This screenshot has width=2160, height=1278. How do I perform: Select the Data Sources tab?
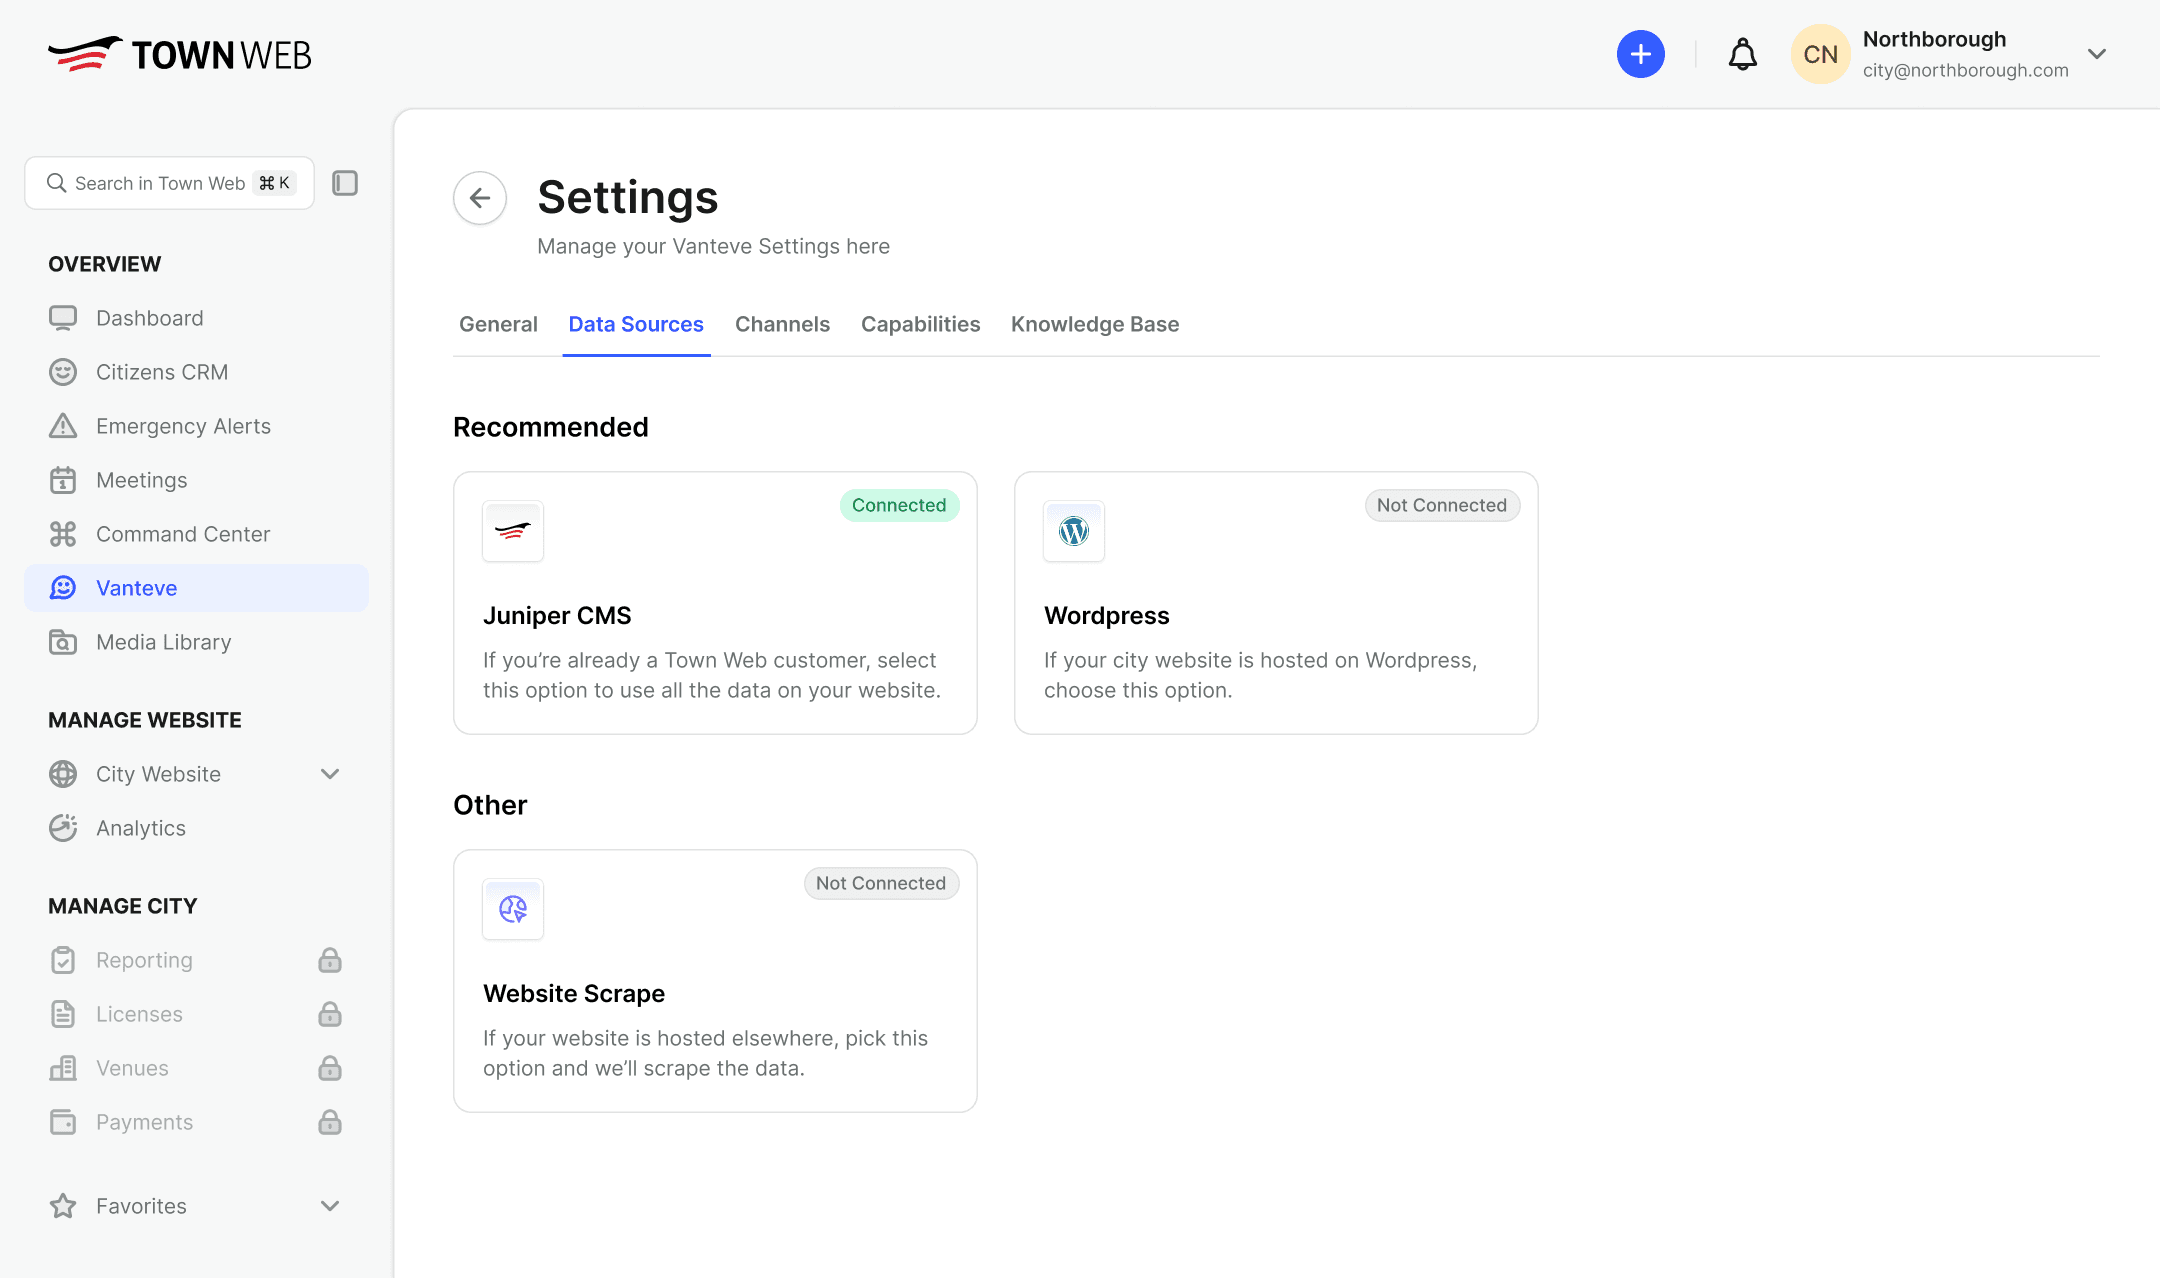pyautogui.click(x=636, y=324)
